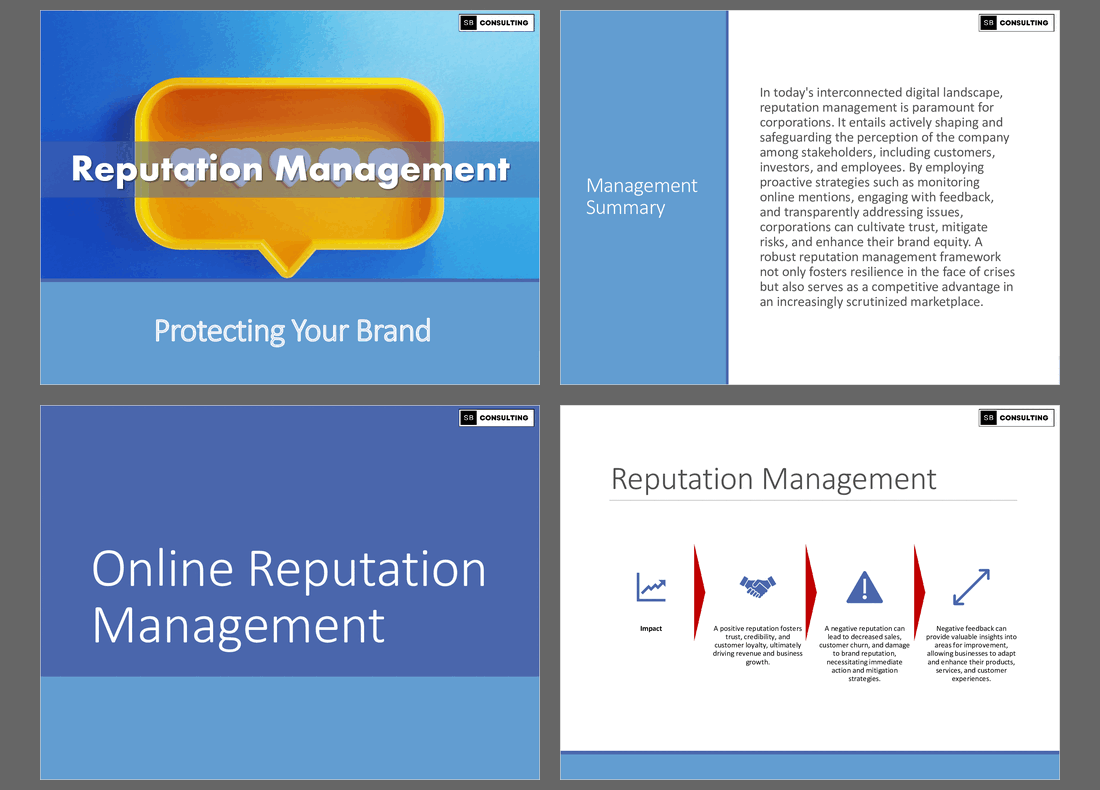Image resolution: width=1100 pixels, height=790 pixels.
Task: Click the bold 'Impact' label text
Action: [651, 628]
